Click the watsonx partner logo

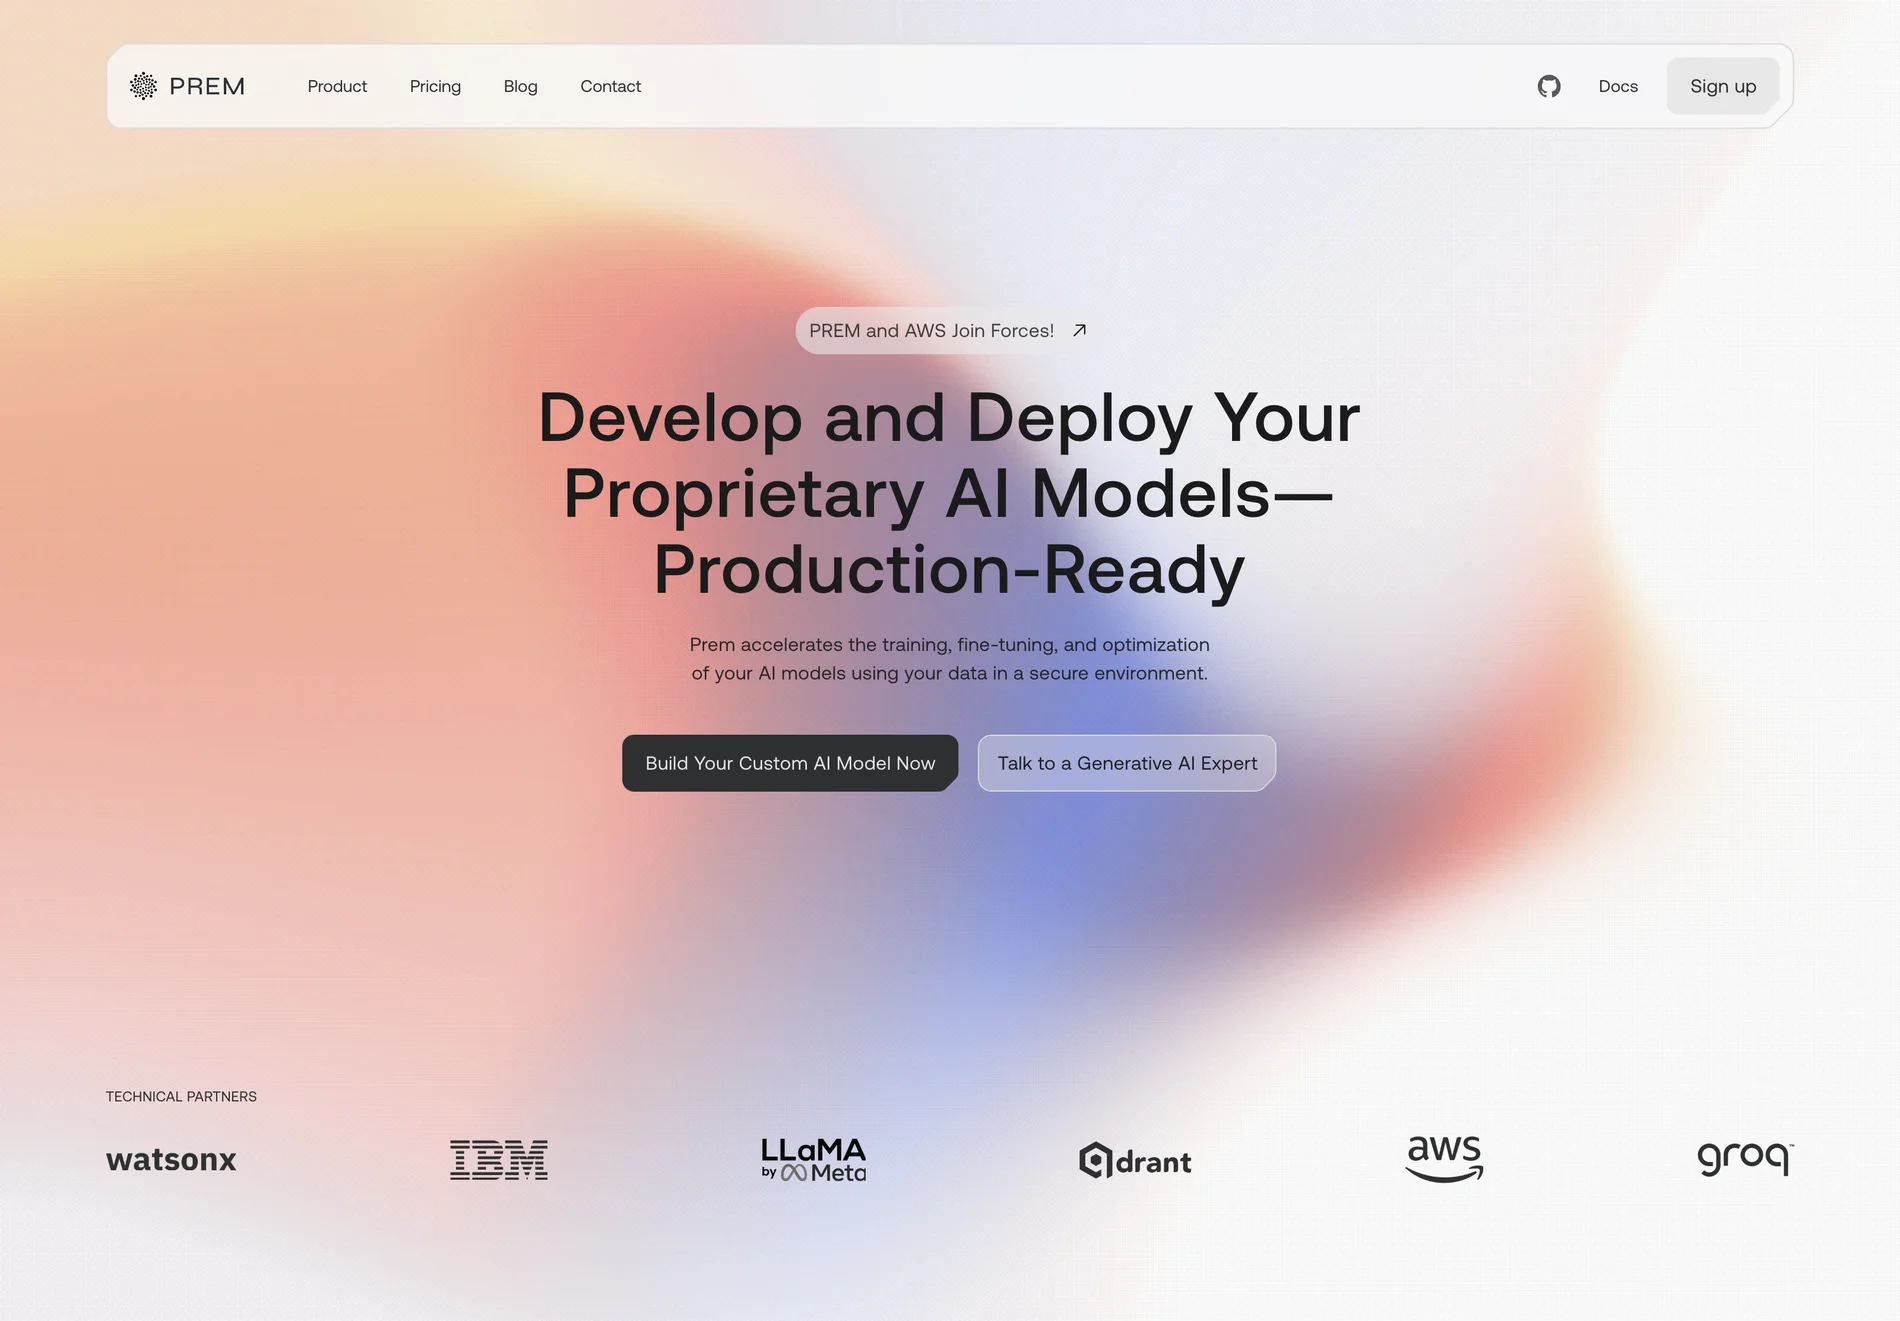(x=171, y=1160)
